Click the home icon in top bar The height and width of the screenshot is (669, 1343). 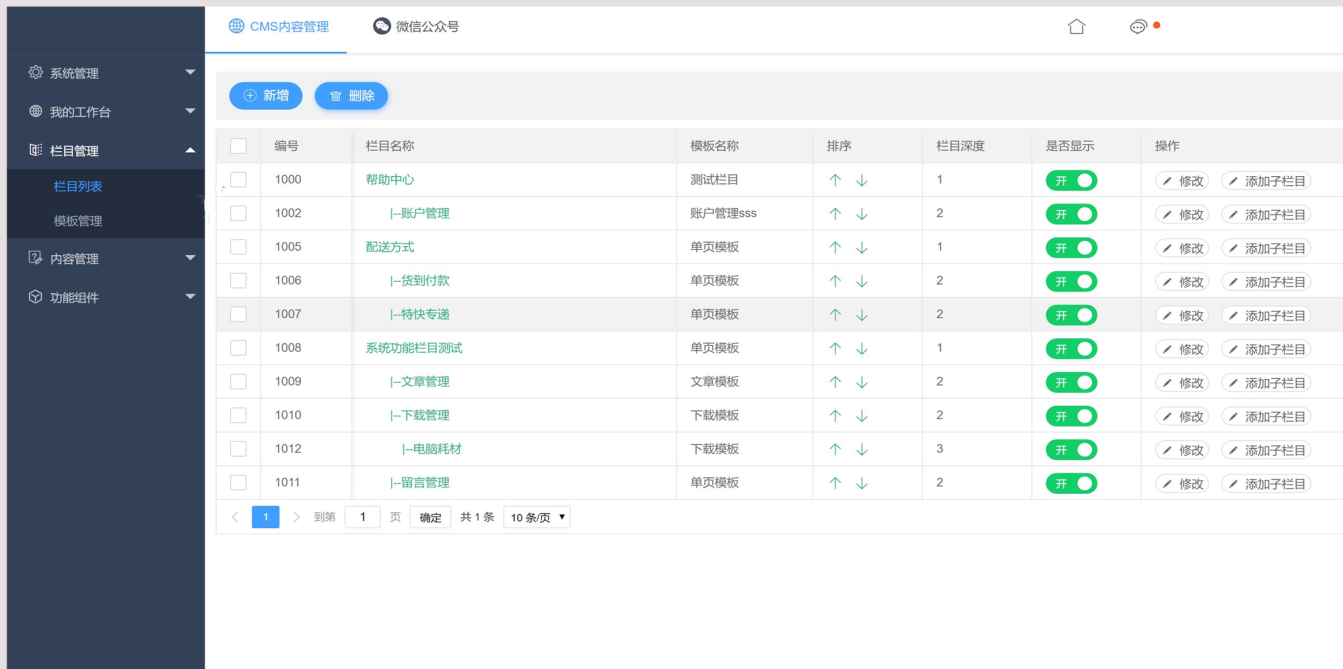point(1076,27)
